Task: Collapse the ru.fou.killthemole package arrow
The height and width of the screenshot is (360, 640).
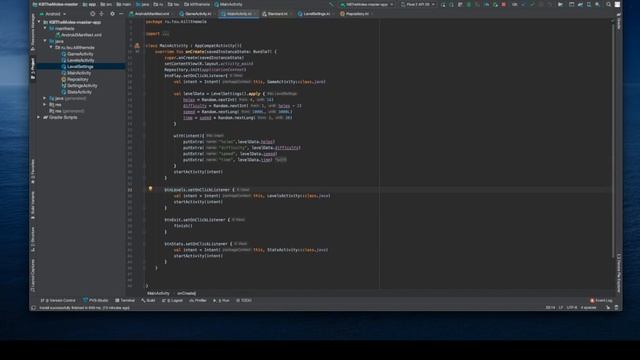Action: [x=51, y=47]
